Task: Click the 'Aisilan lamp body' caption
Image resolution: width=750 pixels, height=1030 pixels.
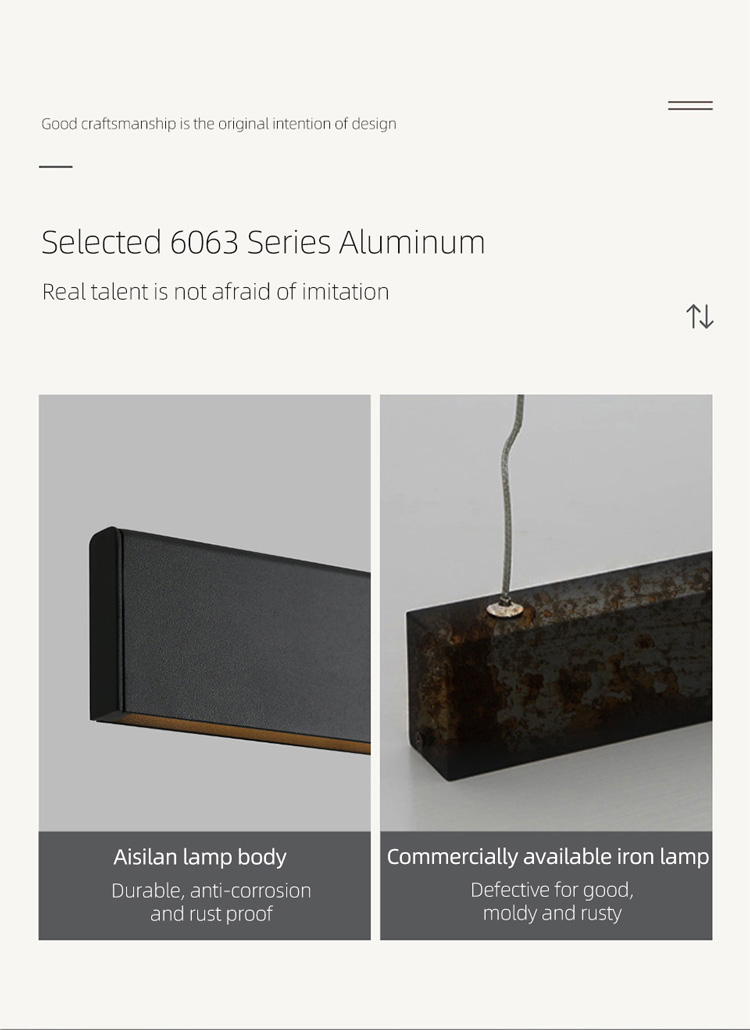Action: click(200, 857)
